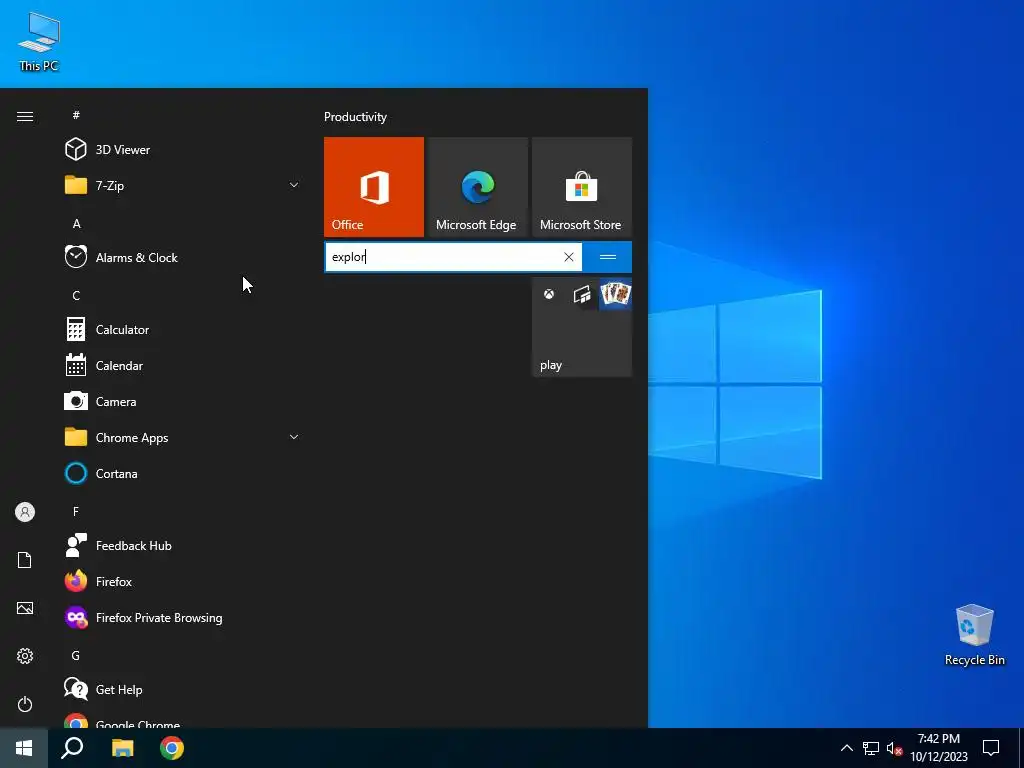Select the This PC desktop icon

click(39, 41)
